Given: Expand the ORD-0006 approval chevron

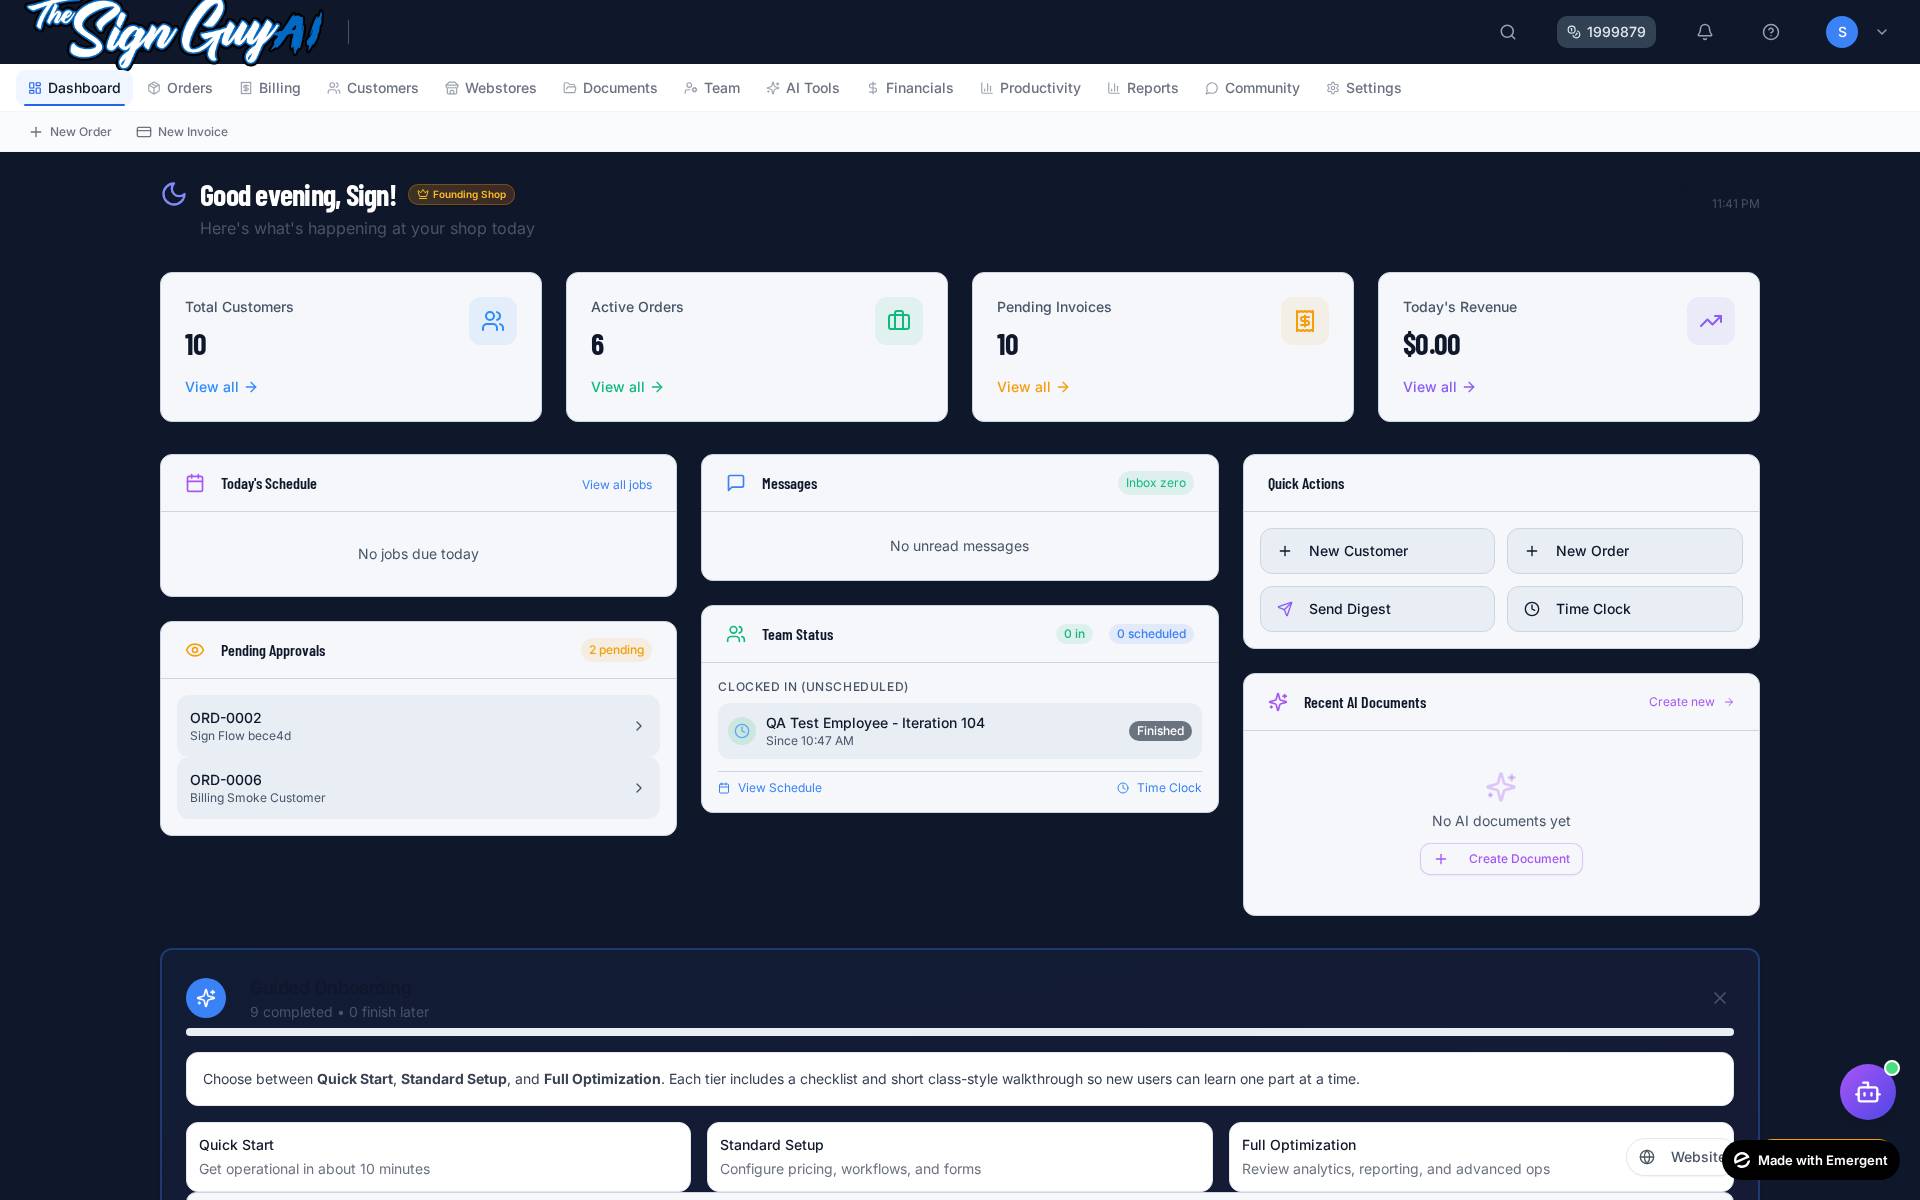Looking at the screenshot, I should coord(639,788).
